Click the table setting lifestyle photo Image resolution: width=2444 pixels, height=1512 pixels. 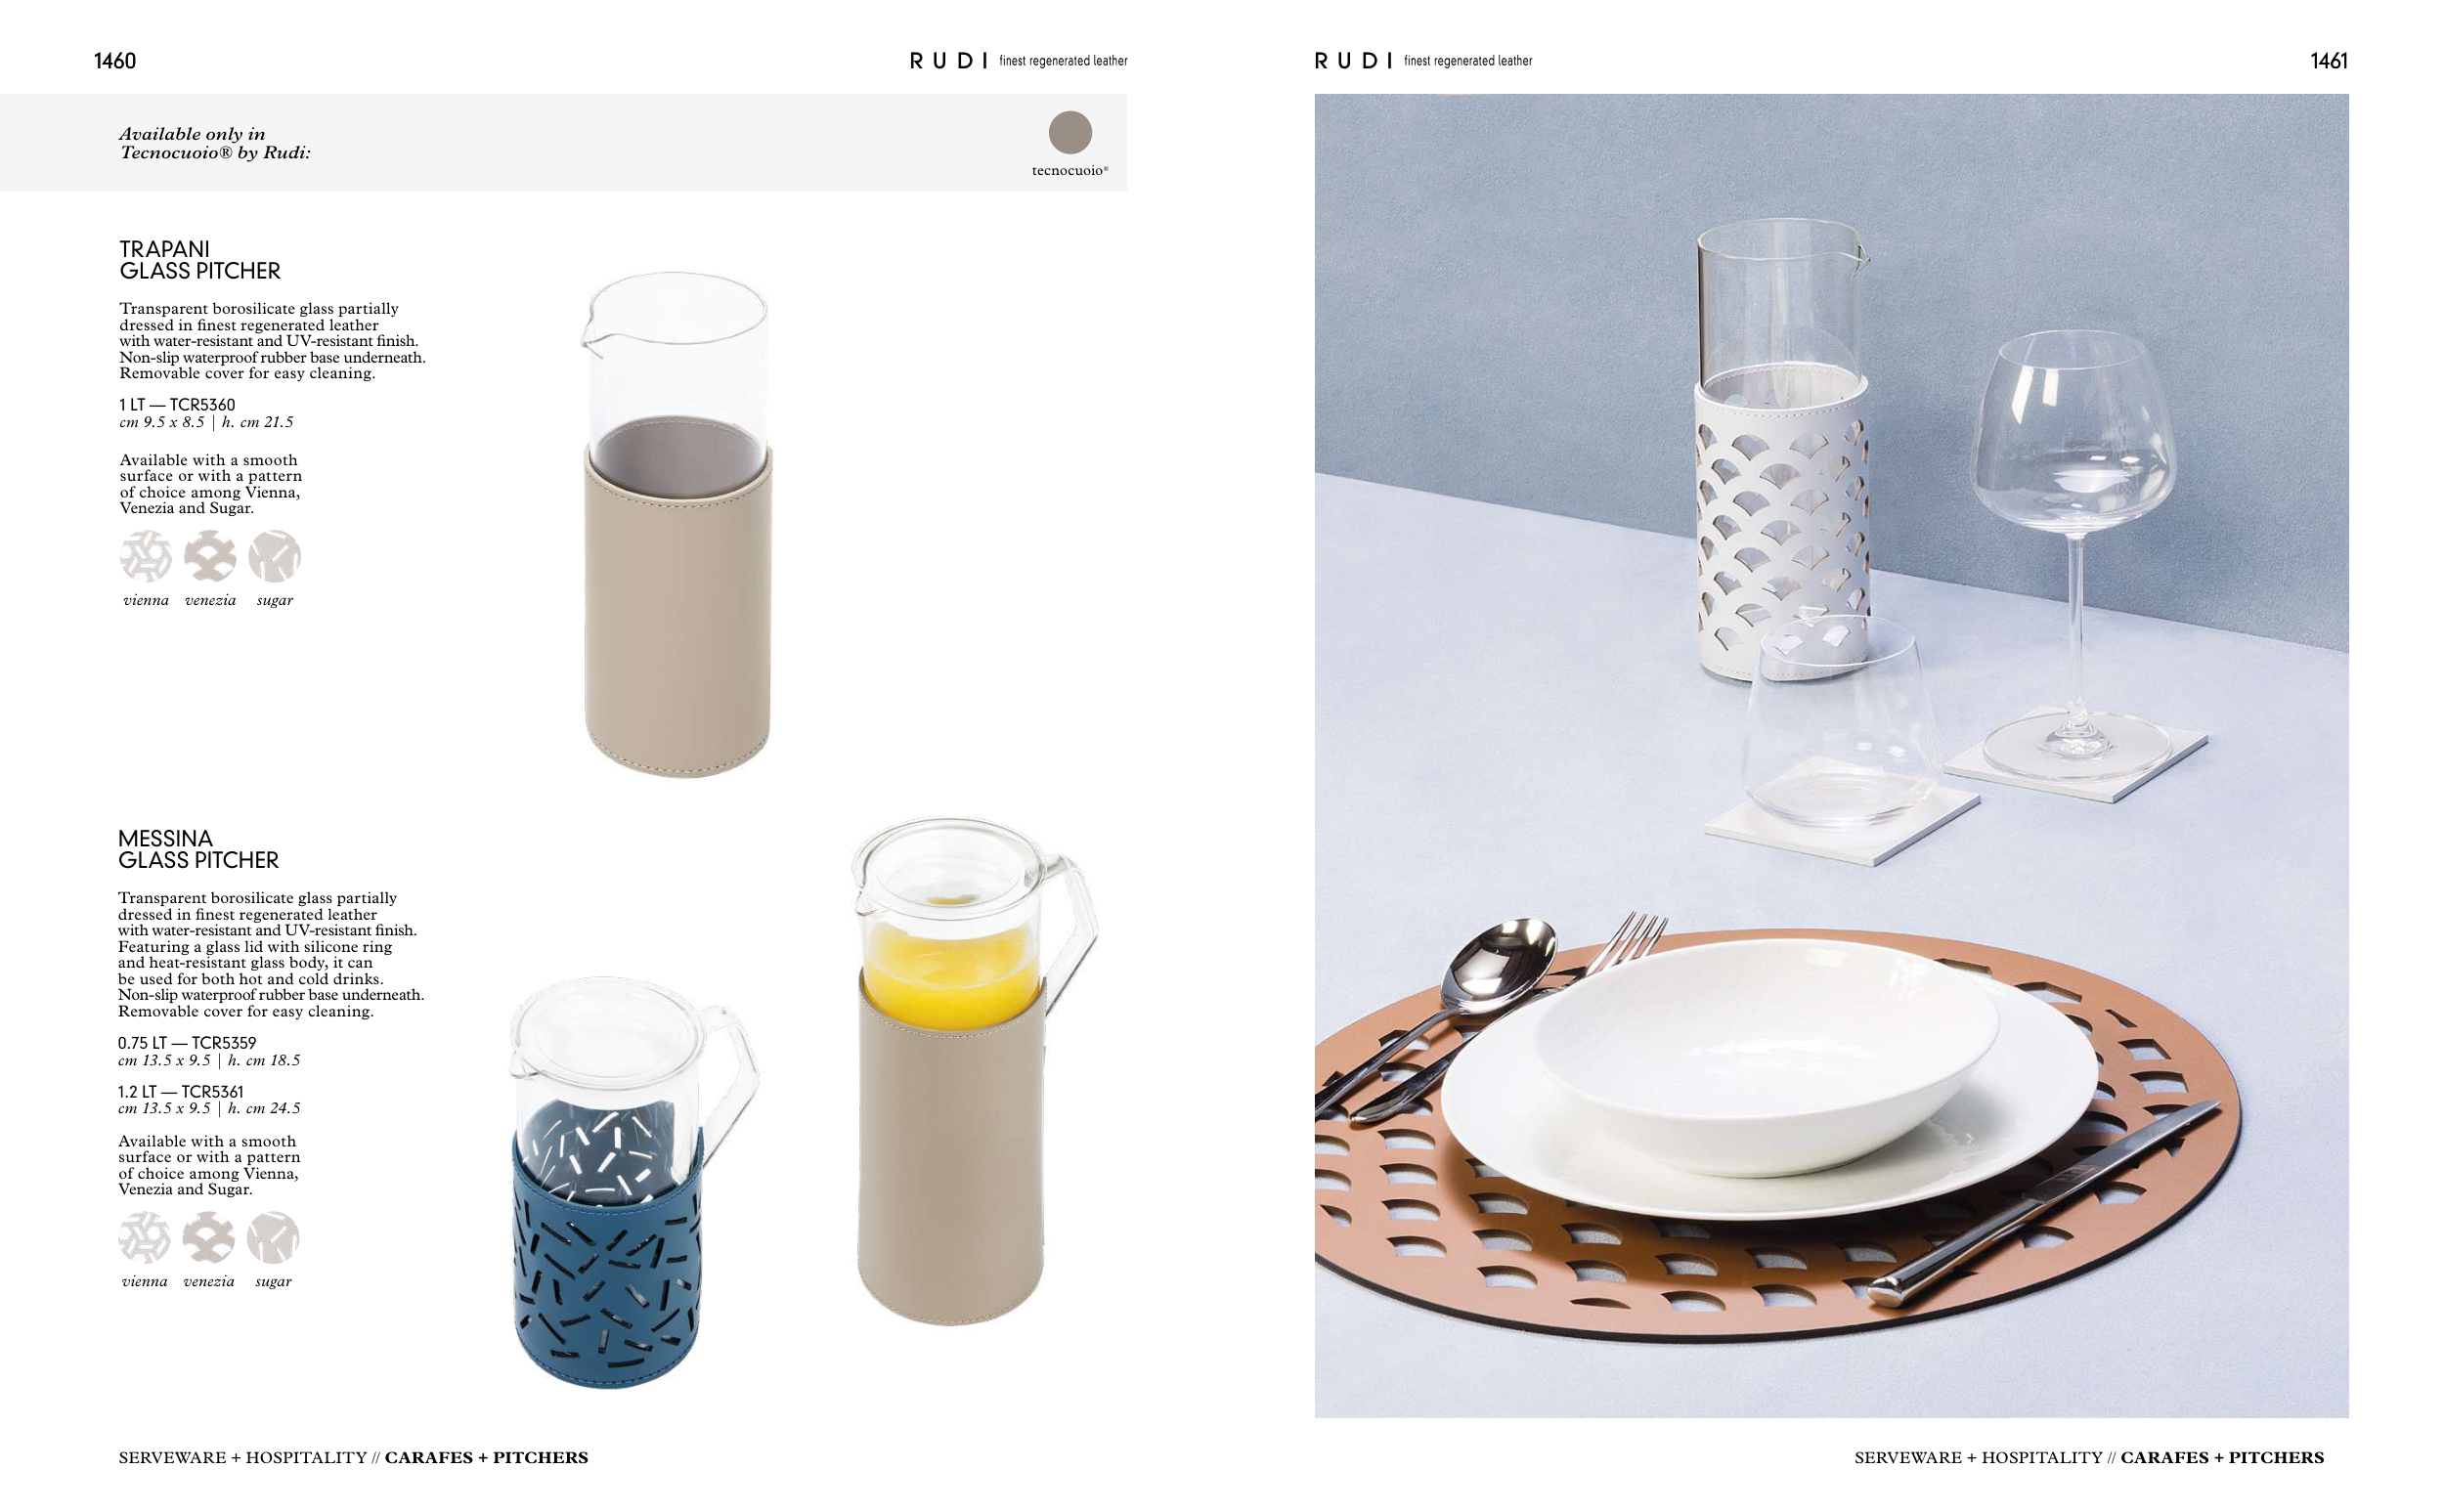tap(1831, 756)
